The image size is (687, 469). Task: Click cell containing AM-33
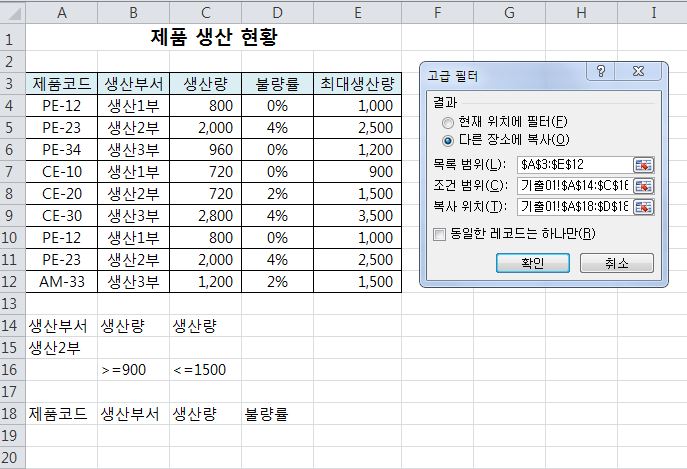(x=62, y=282)
